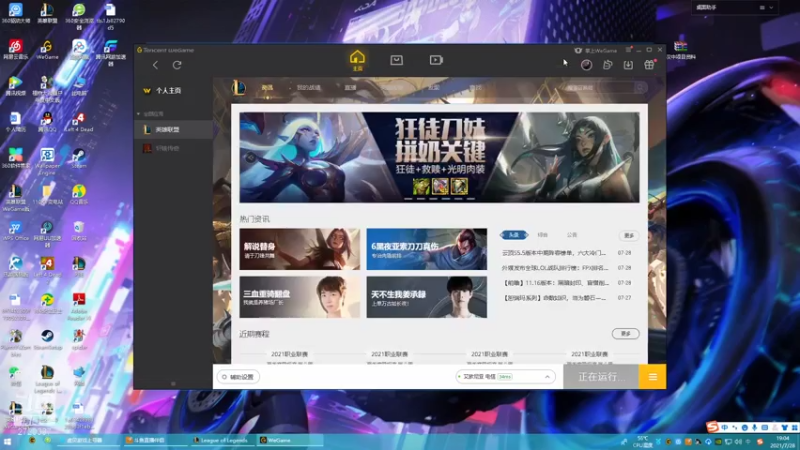Viewport: 800px width, 450px height.
Task: Open the yellow hamburger menu button
Action: [652, 377]
